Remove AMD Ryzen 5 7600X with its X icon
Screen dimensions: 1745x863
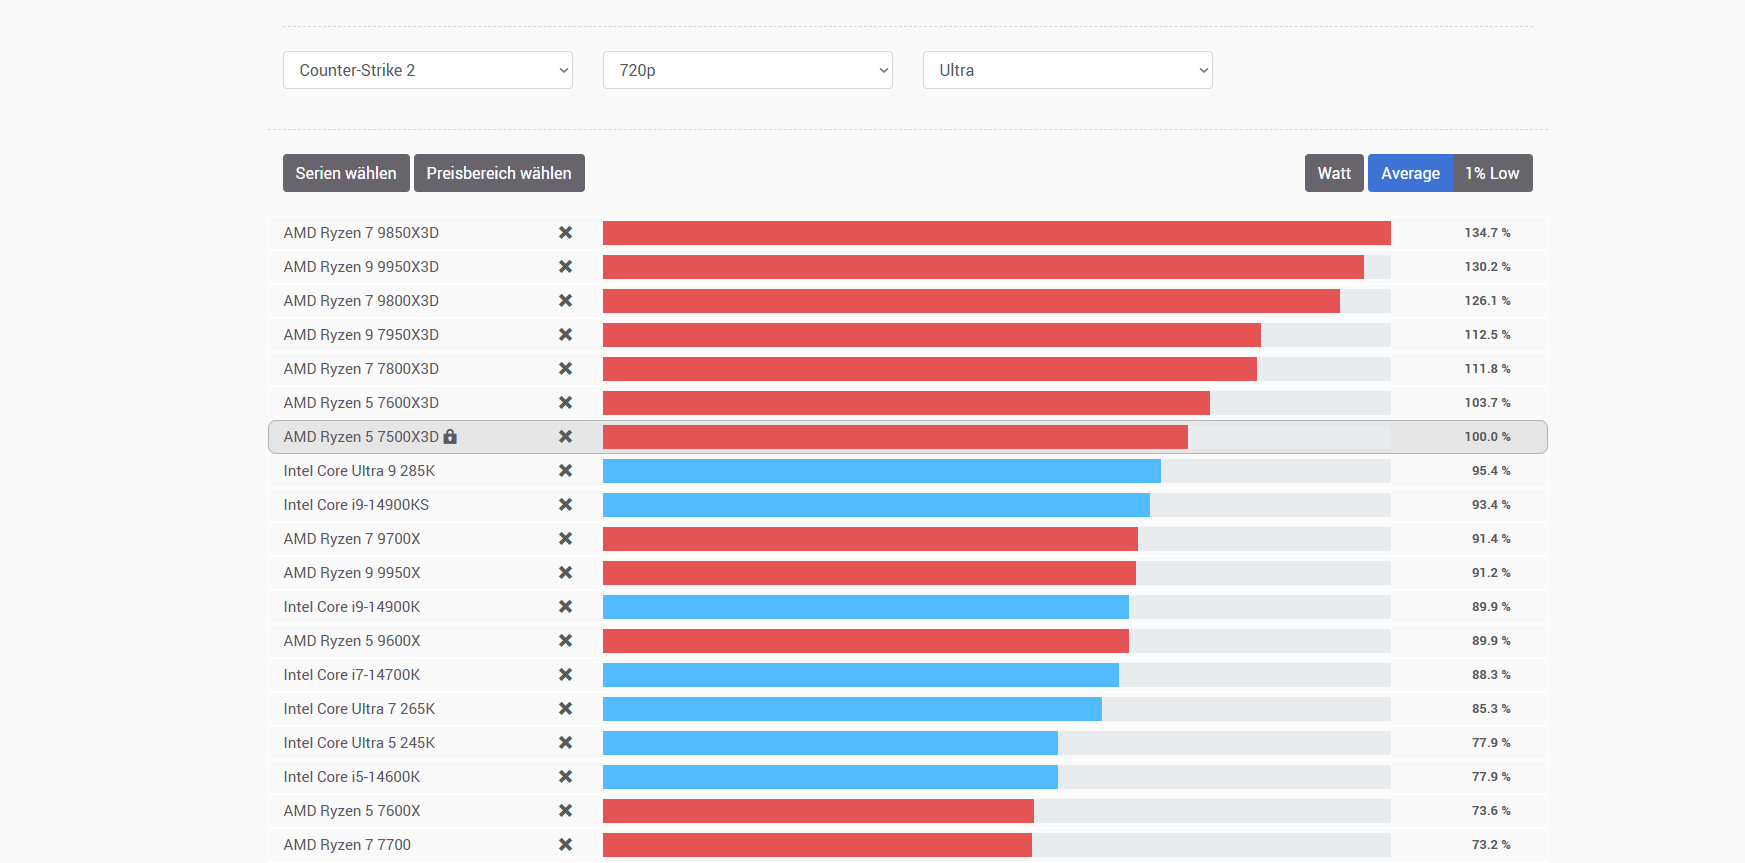pyautogui.click(x=565, y=811)
